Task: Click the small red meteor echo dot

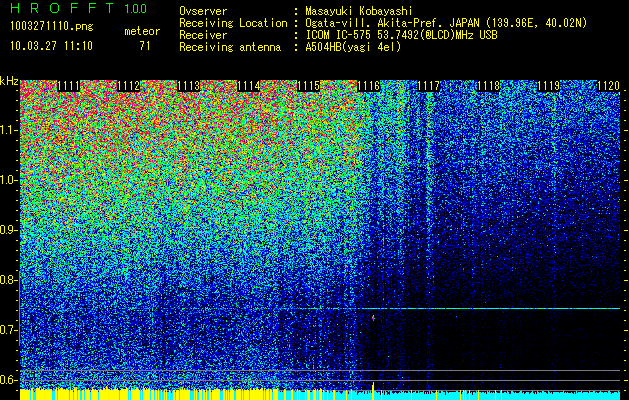Action: tap(373, 318)
